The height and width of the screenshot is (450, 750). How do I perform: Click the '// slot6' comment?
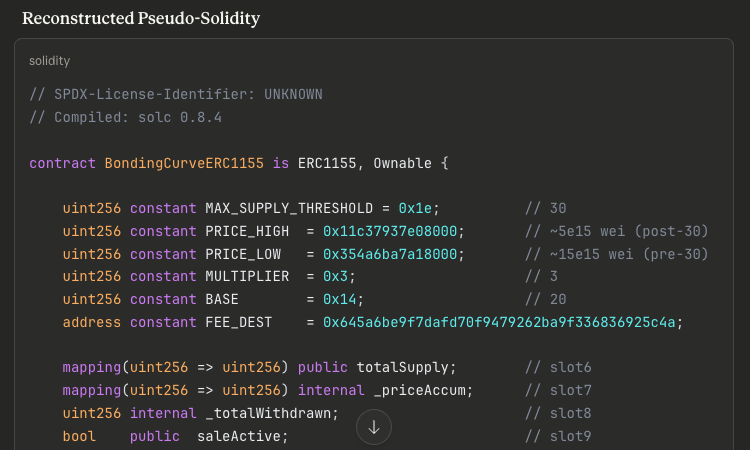pyautogui.click(x=558, y=367)
